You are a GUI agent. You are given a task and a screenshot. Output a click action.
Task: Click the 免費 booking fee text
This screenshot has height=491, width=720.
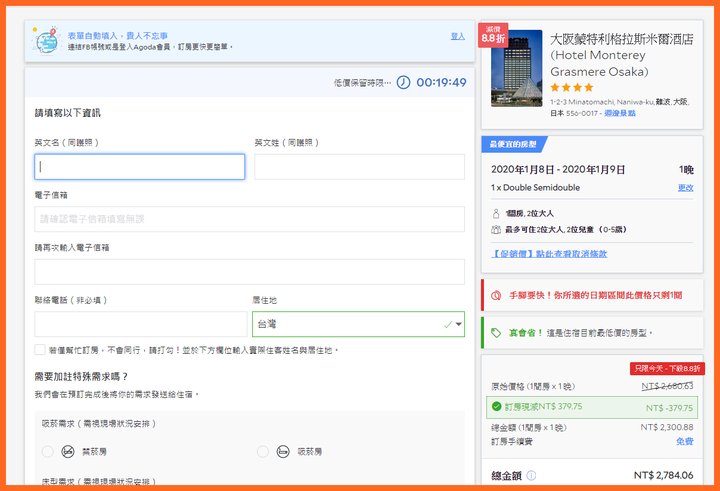point(685,441)
